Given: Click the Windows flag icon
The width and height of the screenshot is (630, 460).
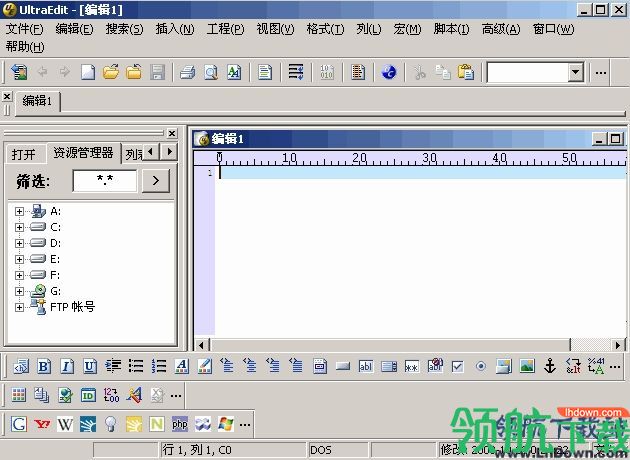Looking at the screenshot, I should coord(226,424).
